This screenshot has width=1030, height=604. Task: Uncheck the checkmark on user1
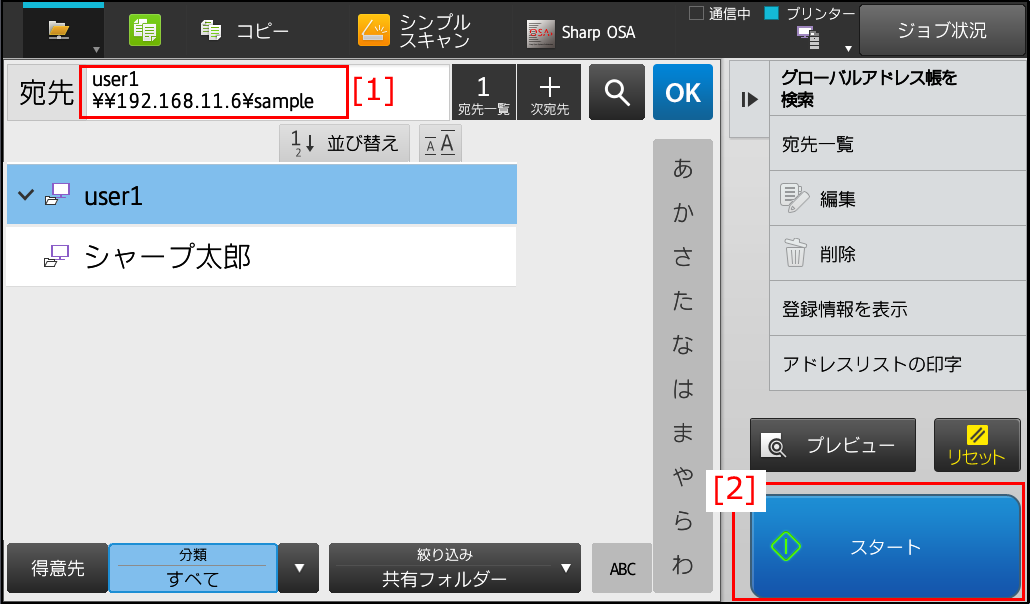[x=26, y=195]
